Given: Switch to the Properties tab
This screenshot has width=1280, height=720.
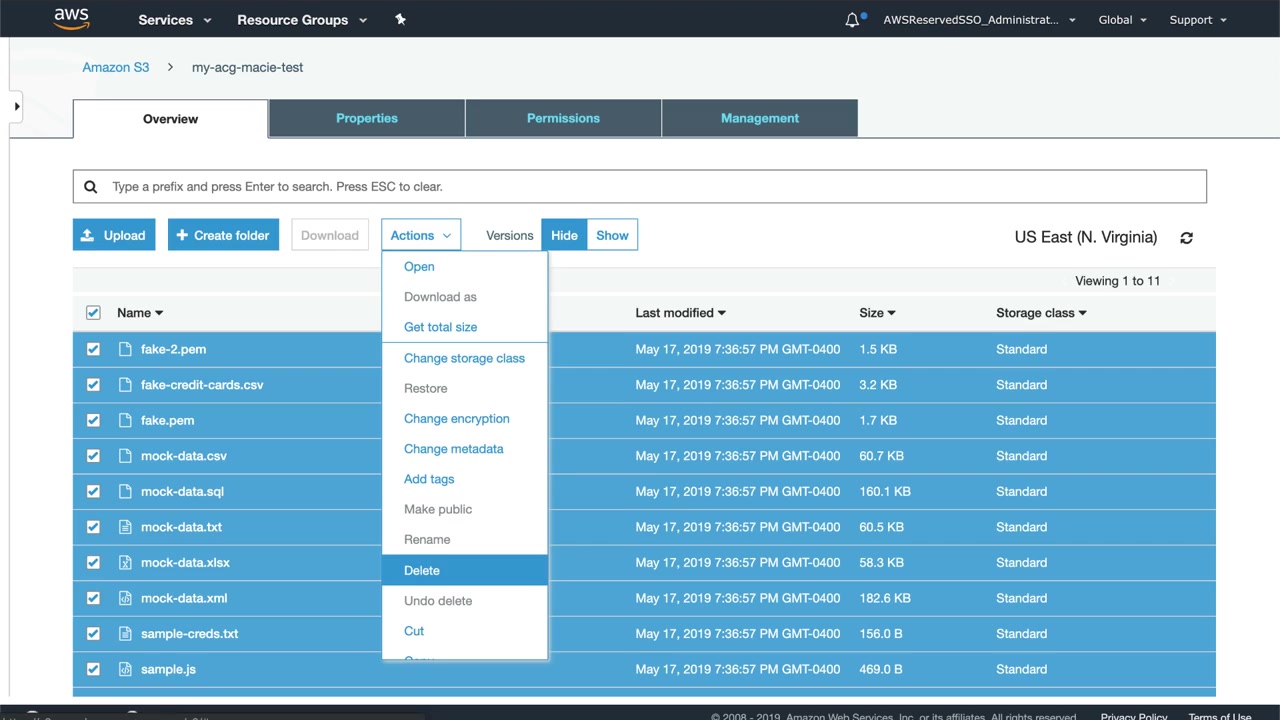Looking at the screenshot, I should tap(367, 118).
